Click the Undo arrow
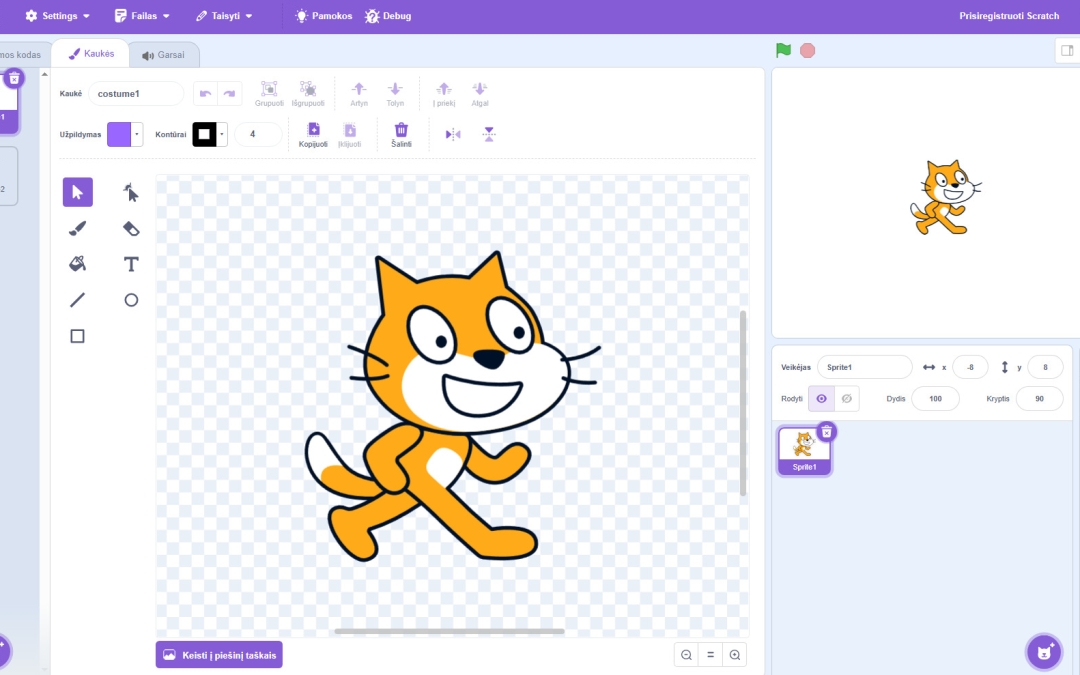Image resolution: width=1080 pixels, height=675 pixels. [x=205, y=94]
